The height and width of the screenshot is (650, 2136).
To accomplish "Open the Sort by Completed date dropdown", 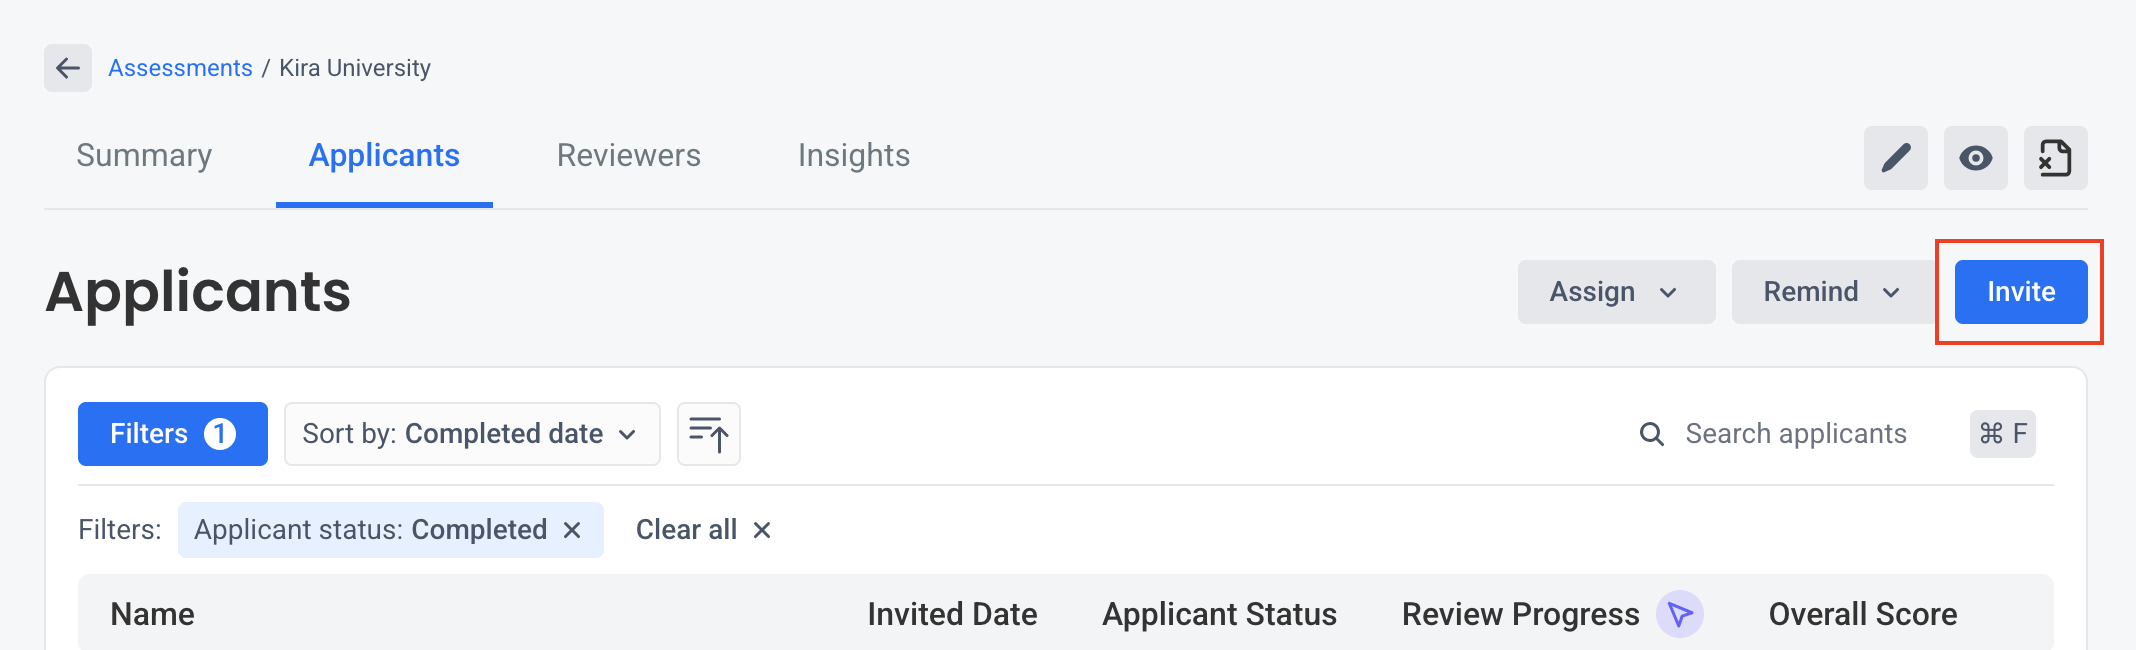I will 472,434.
